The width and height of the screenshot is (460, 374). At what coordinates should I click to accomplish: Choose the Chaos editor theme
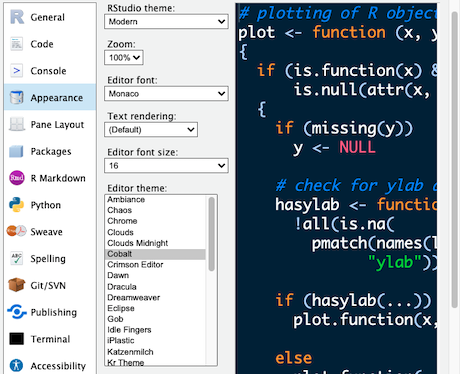tap(155, 210)
